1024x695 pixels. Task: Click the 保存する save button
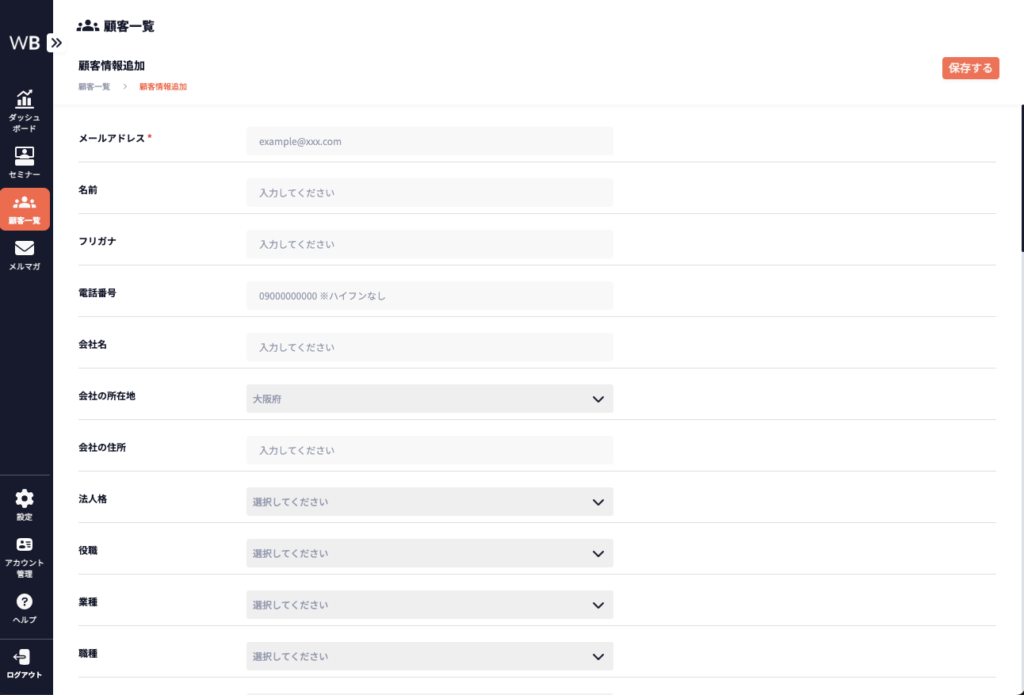point(970,68)
